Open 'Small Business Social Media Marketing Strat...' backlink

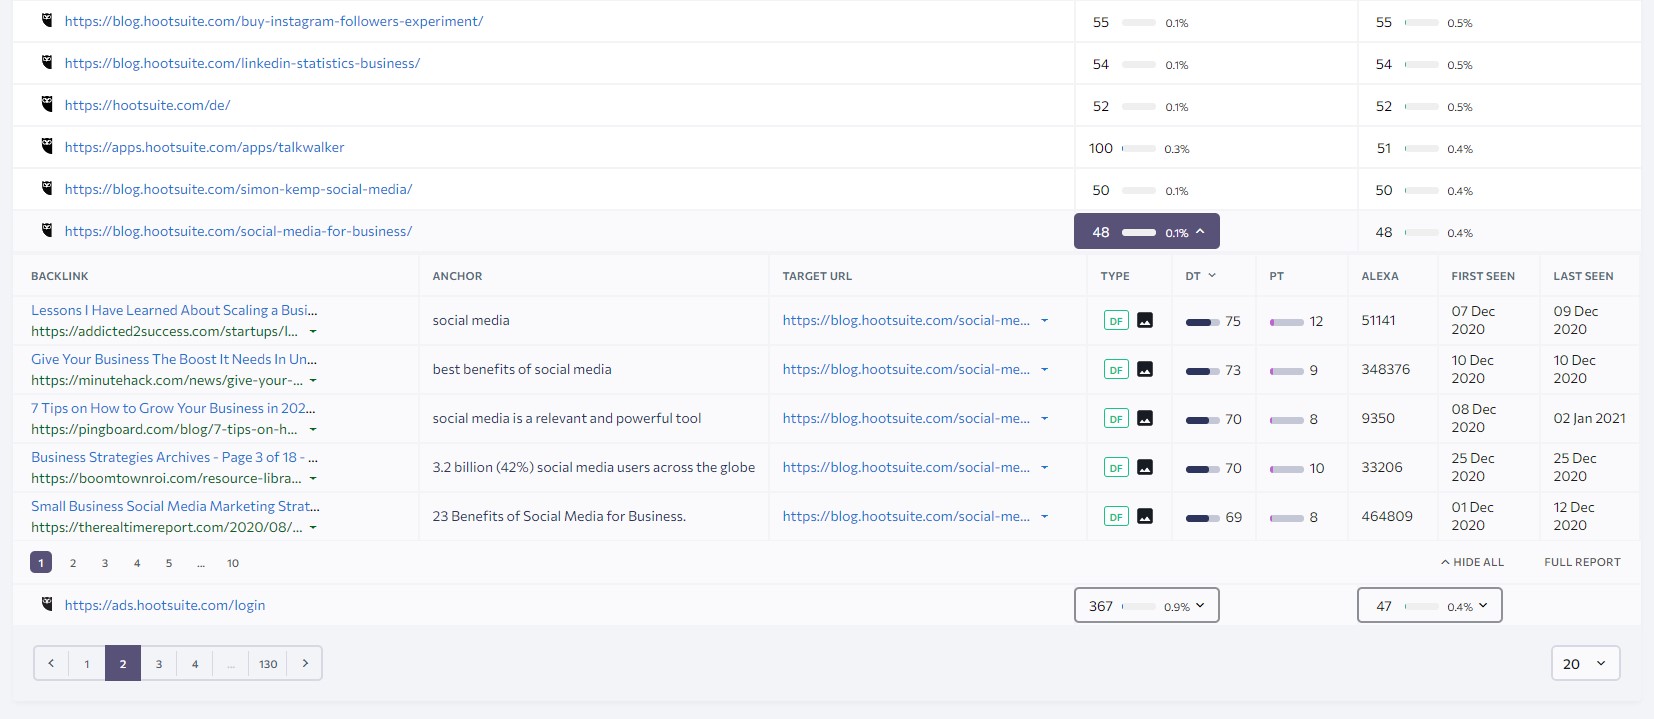point(175,506)
